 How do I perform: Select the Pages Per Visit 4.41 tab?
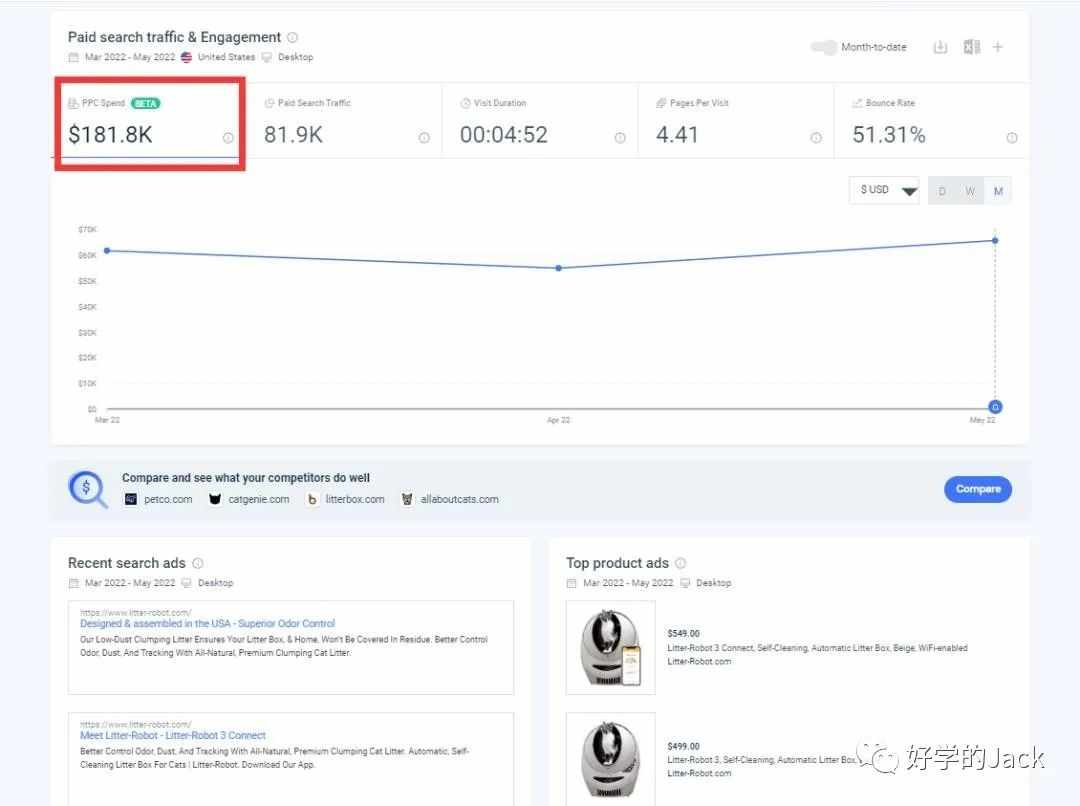pyautogui.click(x=736, y=121)
